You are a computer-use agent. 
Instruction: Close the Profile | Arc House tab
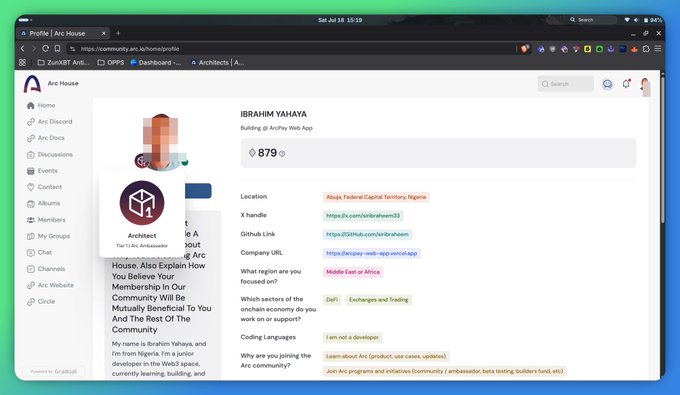[x=104, y=33]
